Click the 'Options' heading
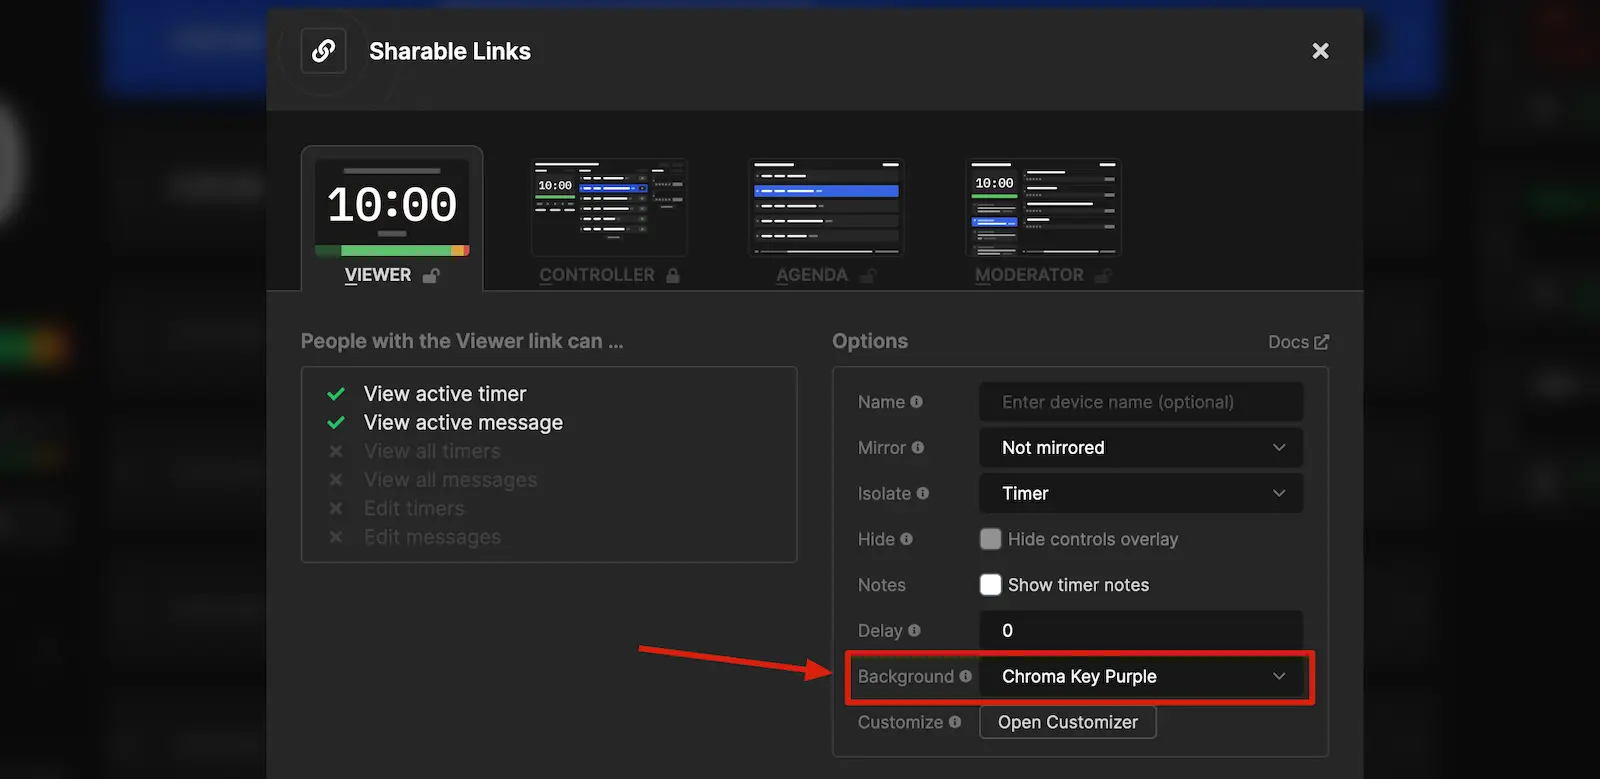 coord(870,341)
